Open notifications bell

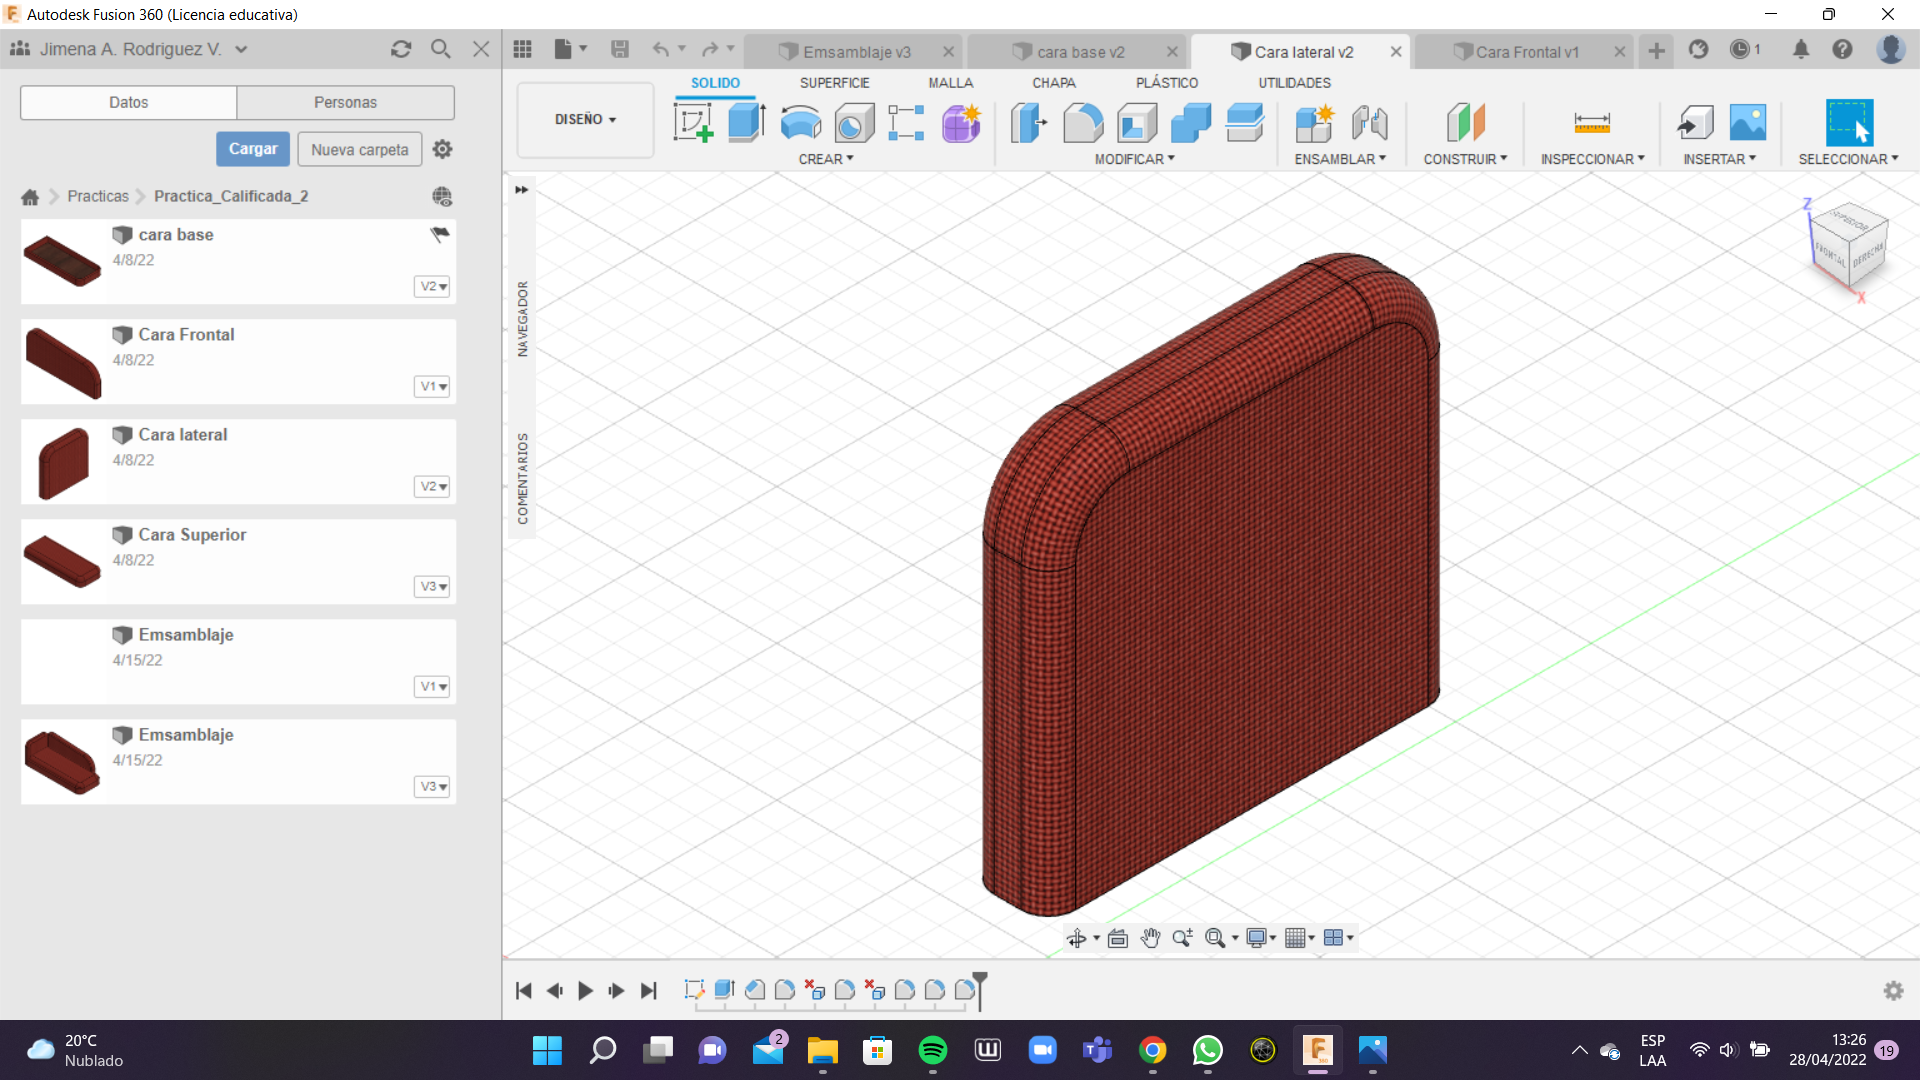coord(1800,49)
